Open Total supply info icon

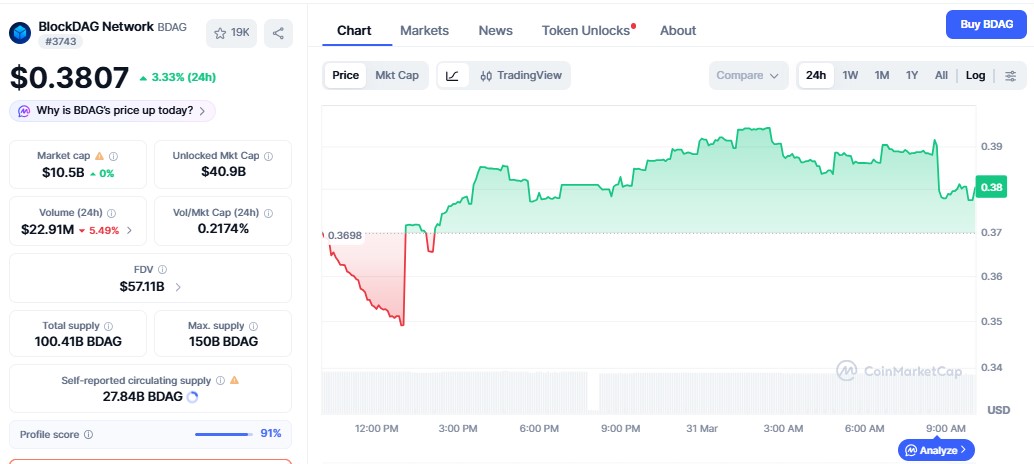(109, 326)
